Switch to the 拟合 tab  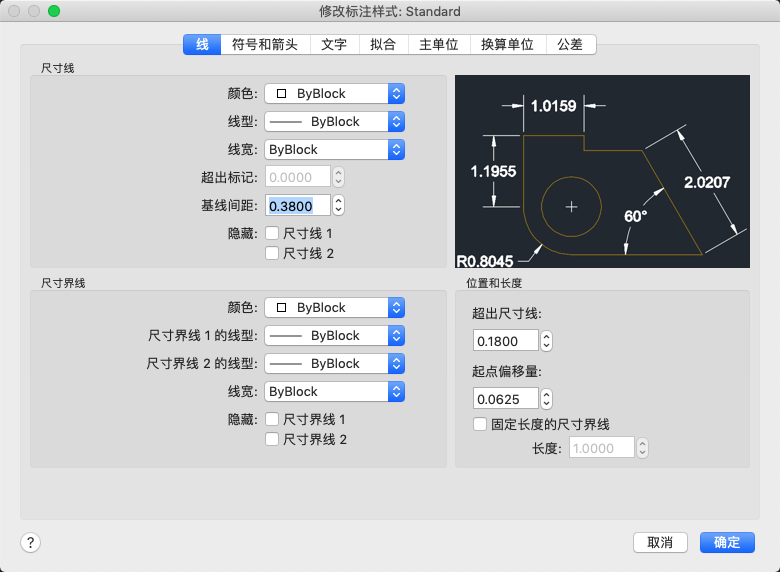[383, 45]
